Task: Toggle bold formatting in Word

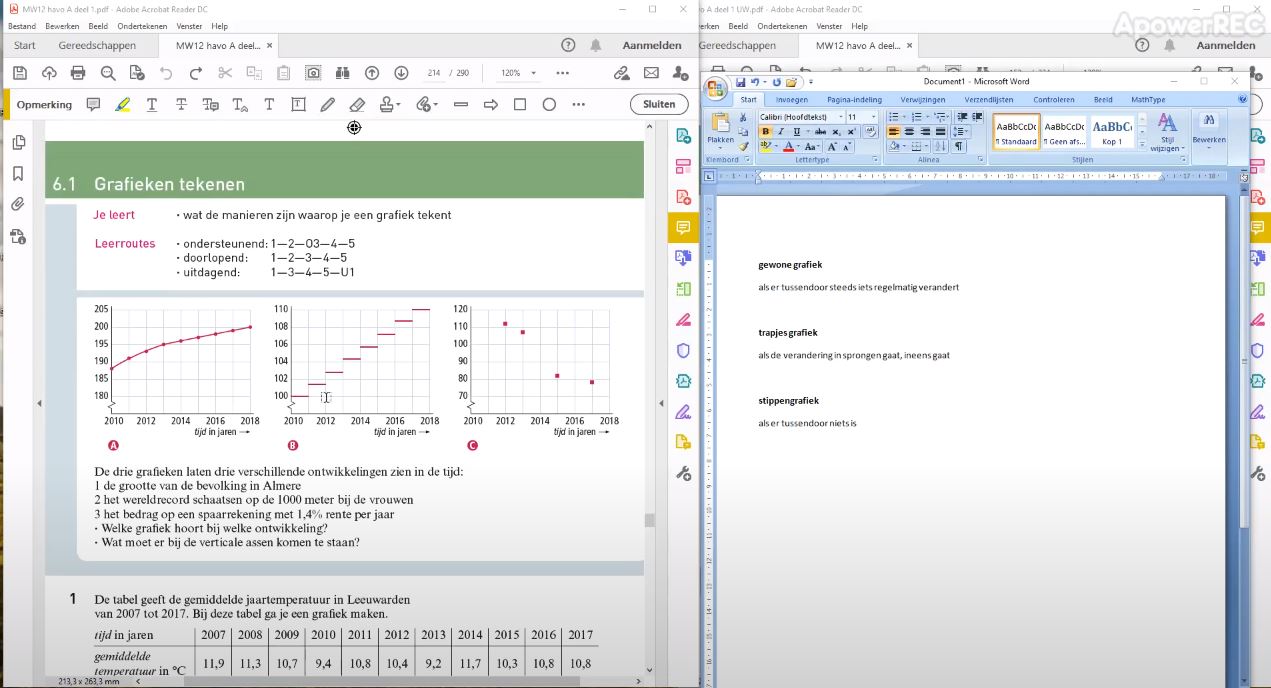Action: tap(766, 132)
